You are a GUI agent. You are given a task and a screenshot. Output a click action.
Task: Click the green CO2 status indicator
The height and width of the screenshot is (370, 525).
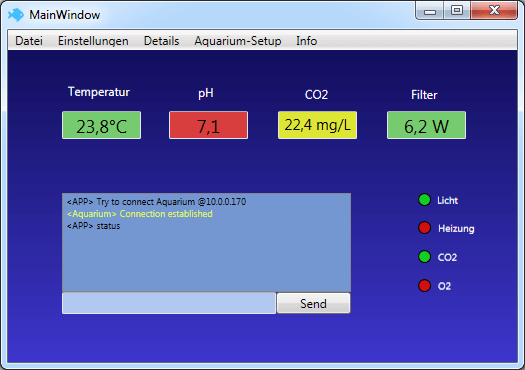click(x=425, y=257)
